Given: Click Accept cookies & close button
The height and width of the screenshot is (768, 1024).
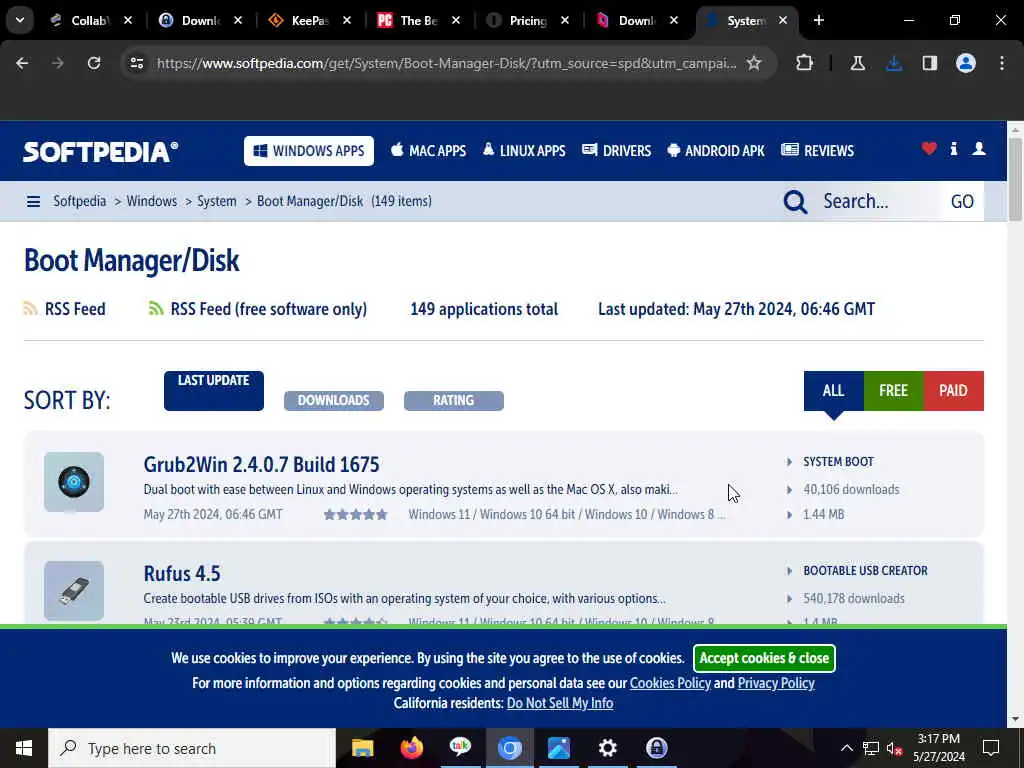Looking at the screenshot, I should [764, 658].
